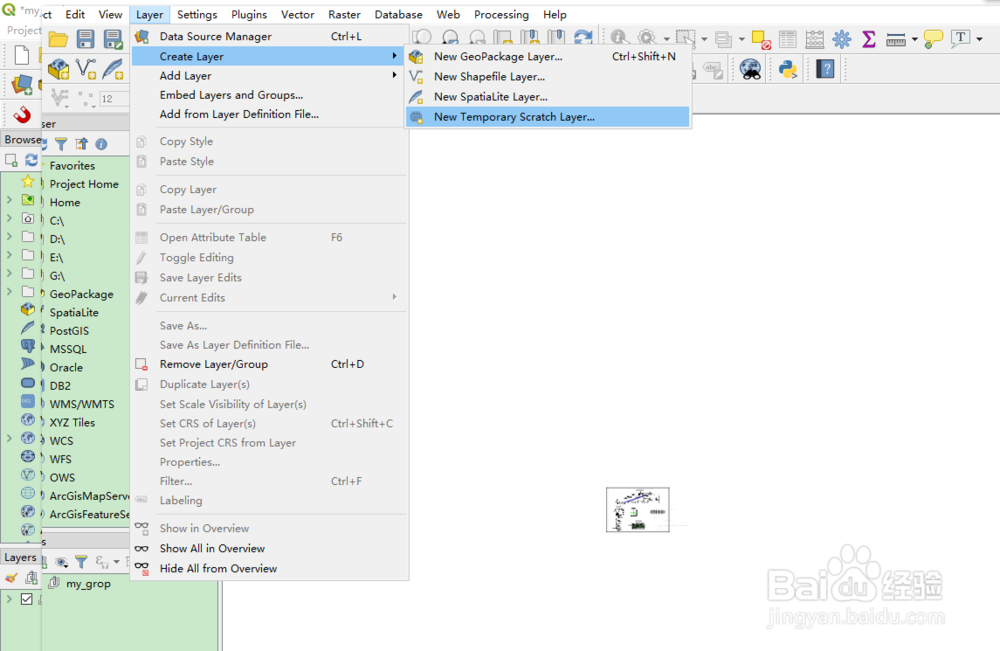Click the Layers panel filter legend icon
Screen dimensions: 1000x651
[81, 562]
